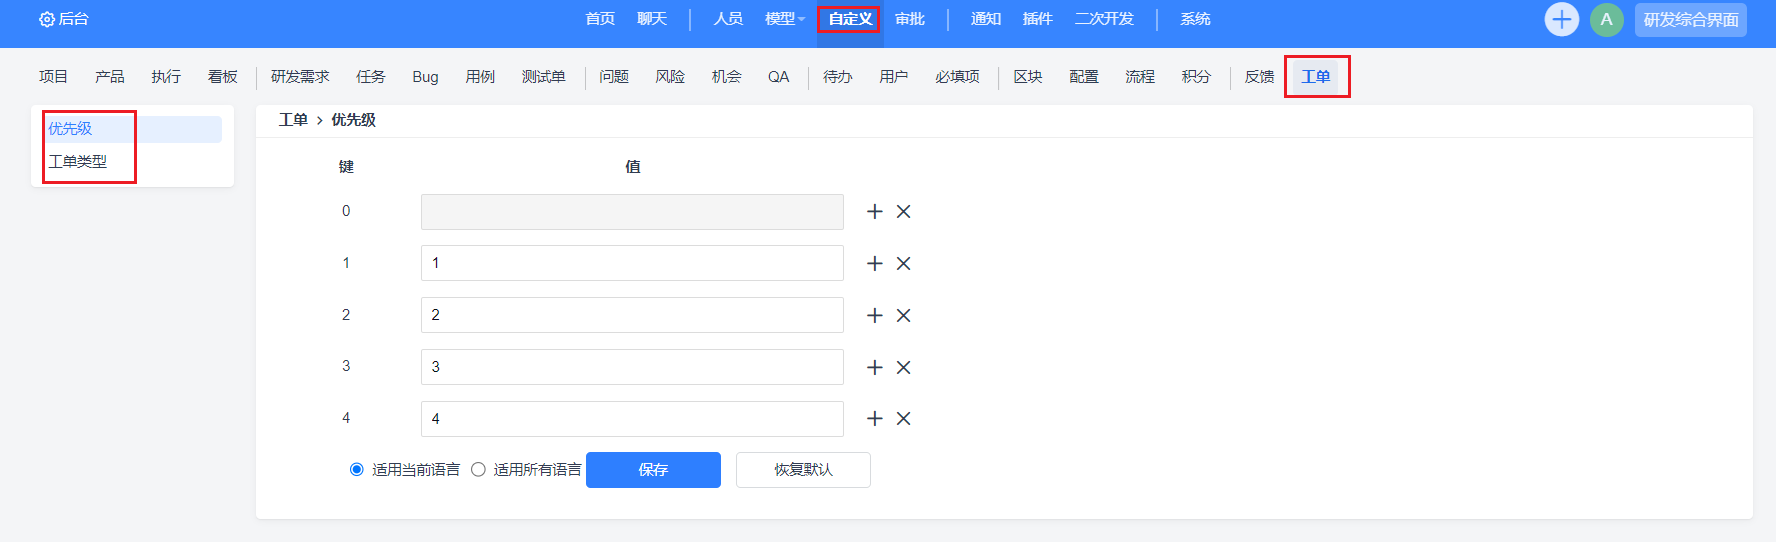Image resolution: width=1776 pixels, height=542 pixels.
Task: Select 适用所有语言 radio option
Action: [478, 470]
